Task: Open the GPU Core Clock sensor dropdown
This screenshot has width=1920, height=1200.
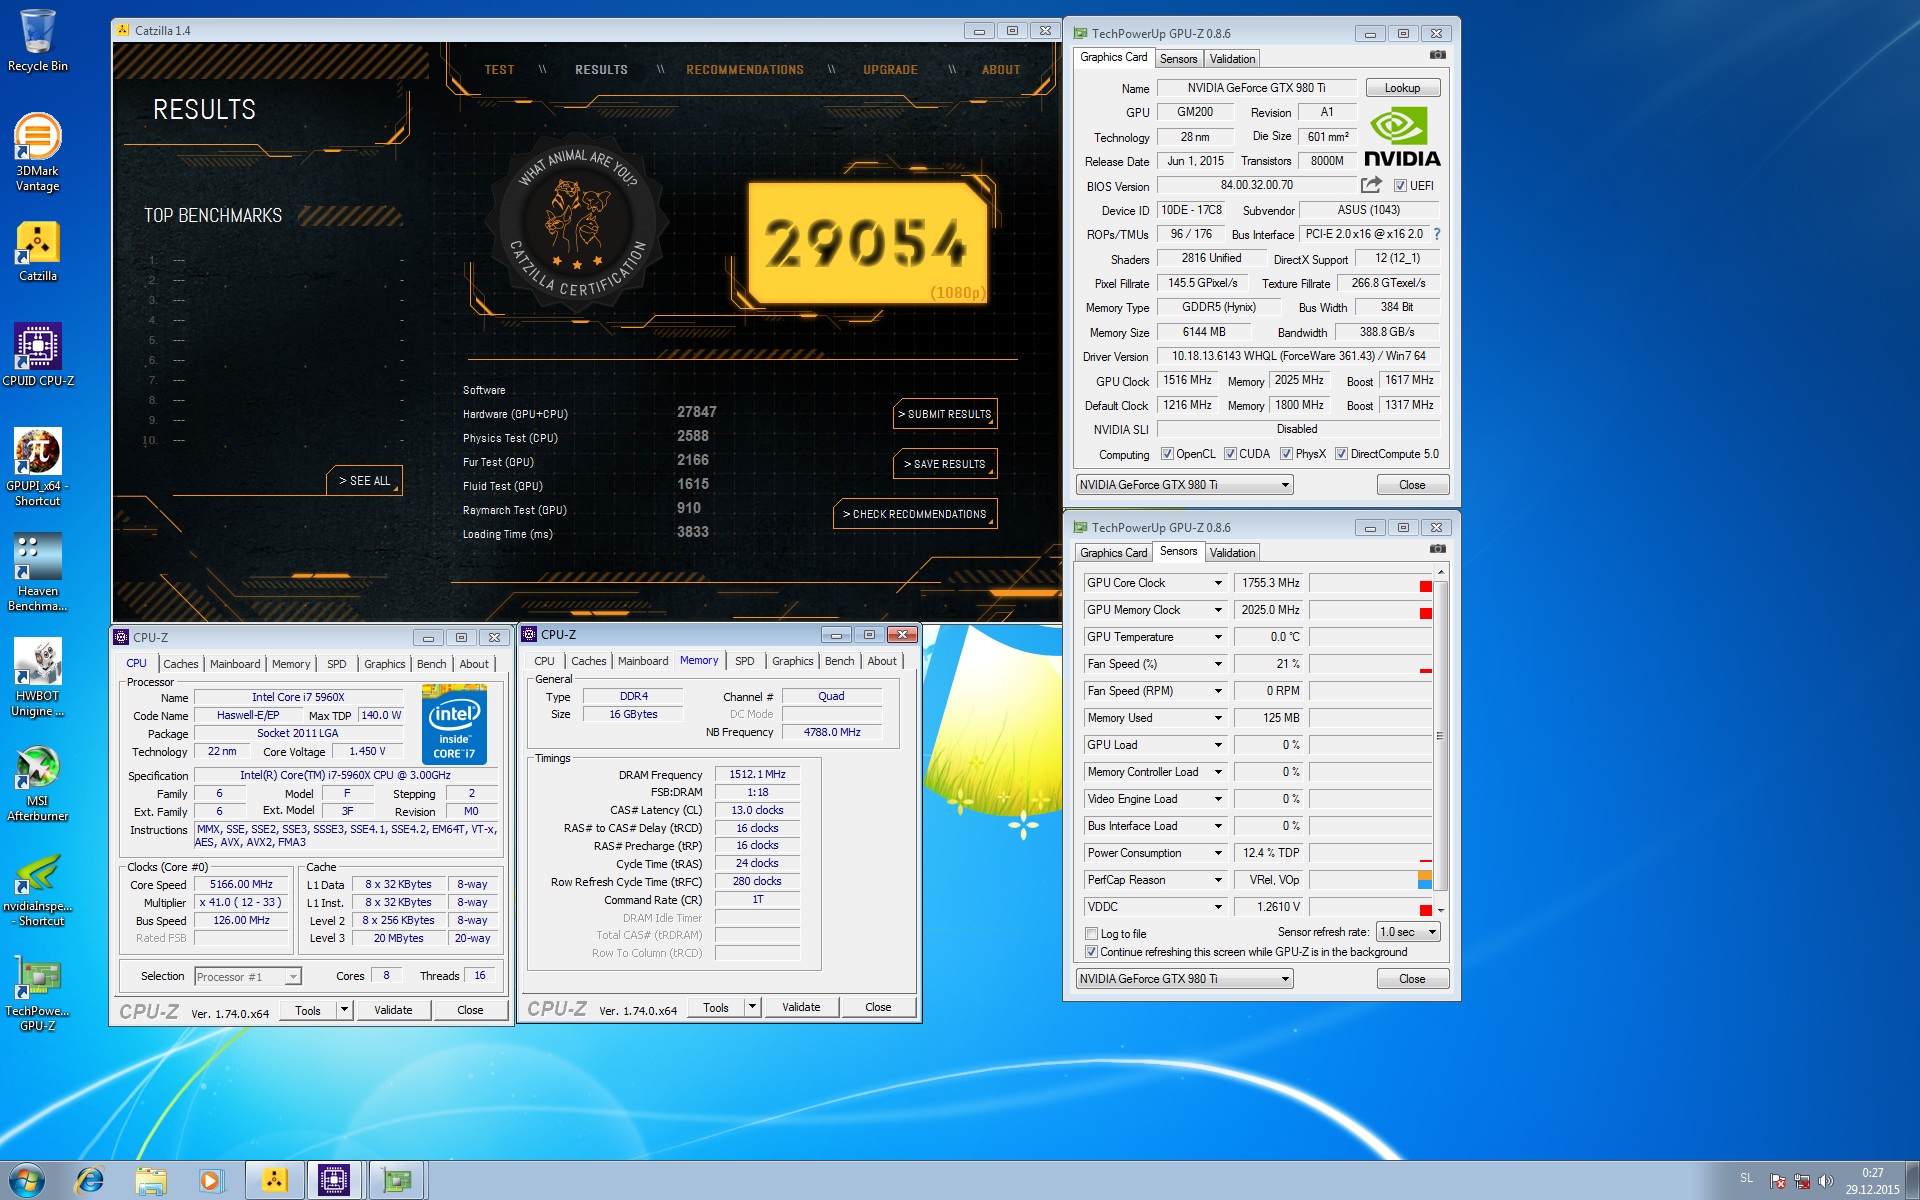Action: (x=1218, y=583)
